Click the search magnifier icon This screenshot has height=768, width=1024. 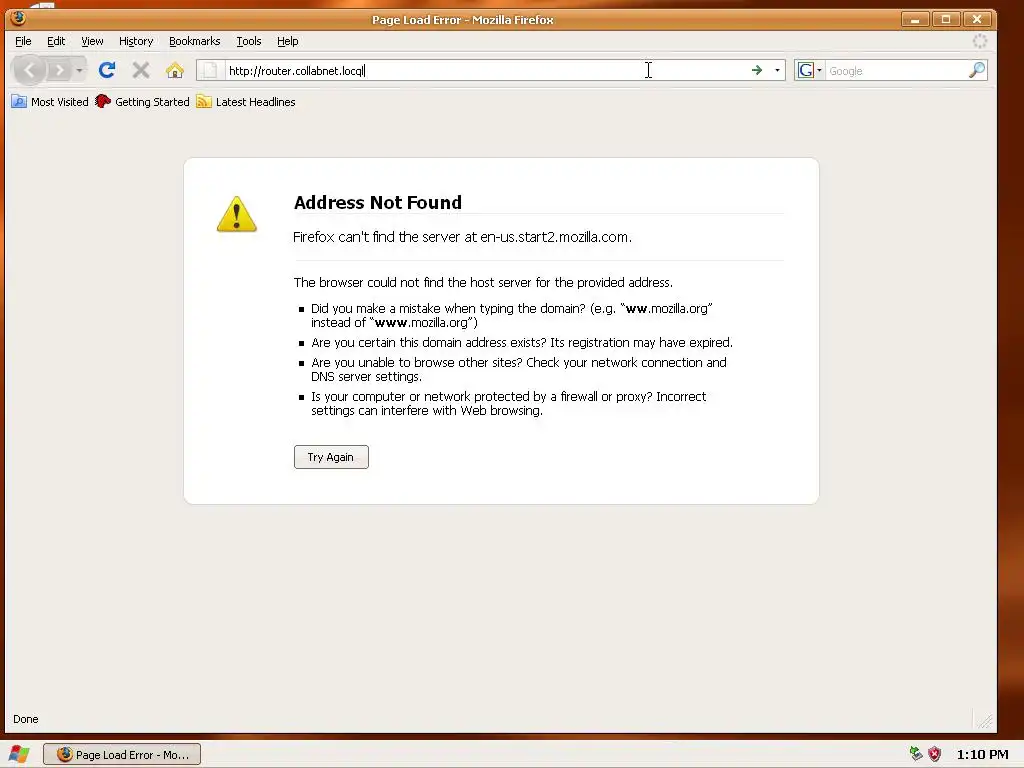tap(977, 70)
